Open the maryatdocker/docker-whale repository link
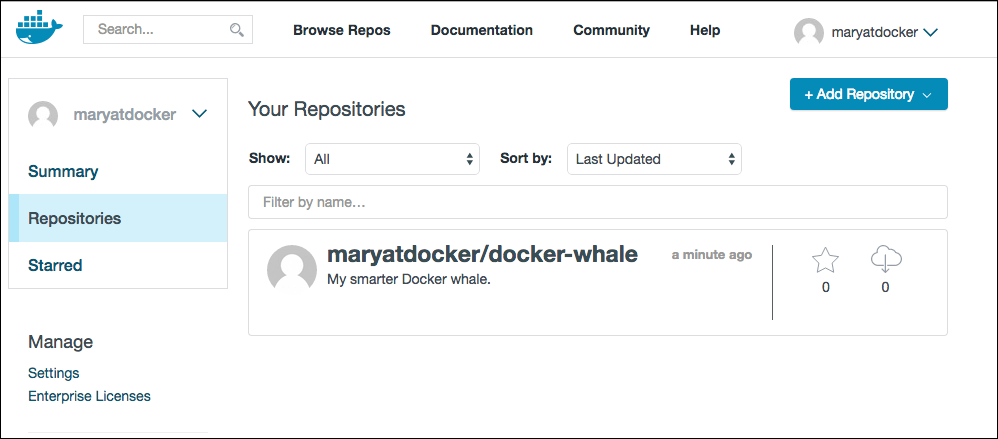The width and height of the screenshot is (998, 439). [482, 254]
